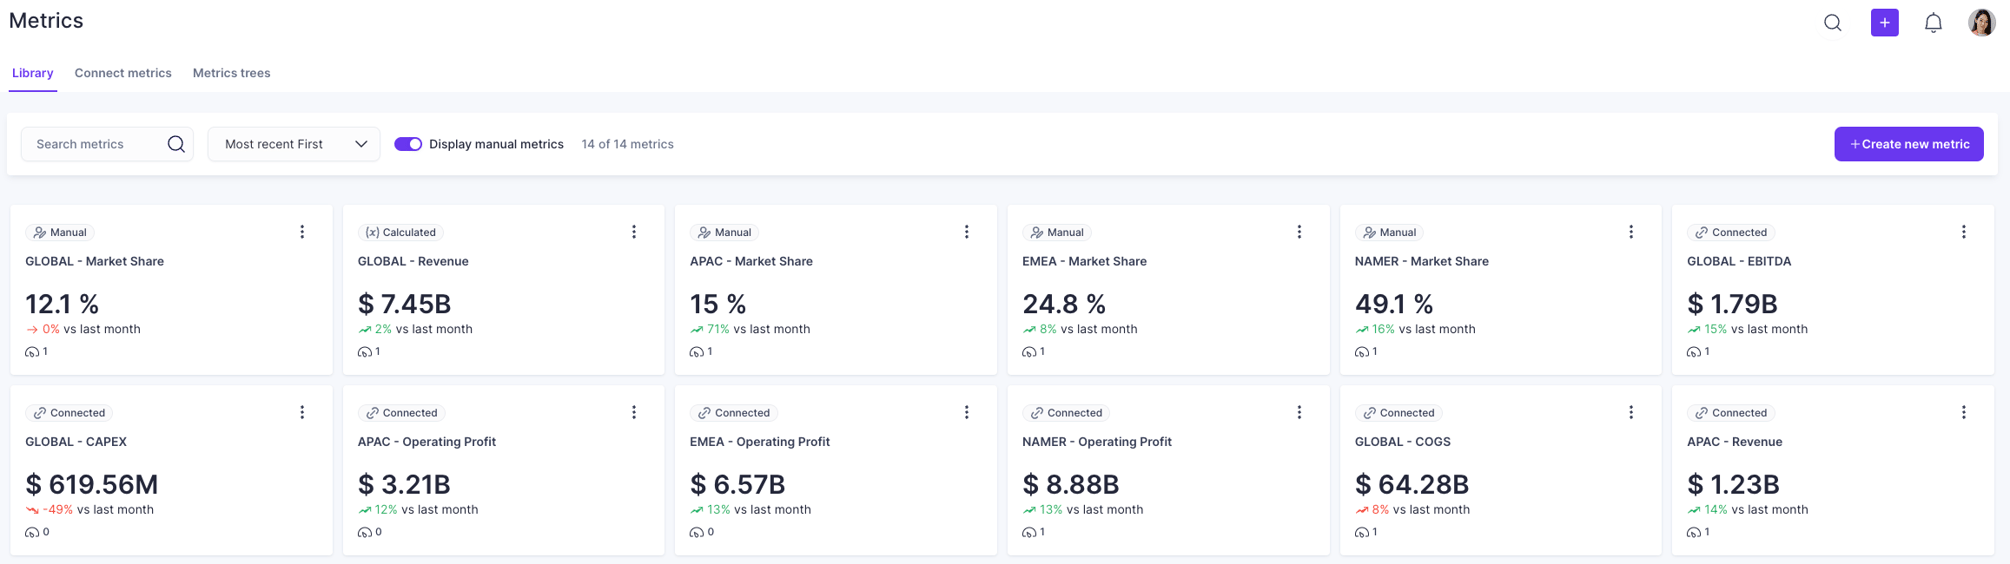
Task: Click the 49.1 % value
Action: 1394,304
